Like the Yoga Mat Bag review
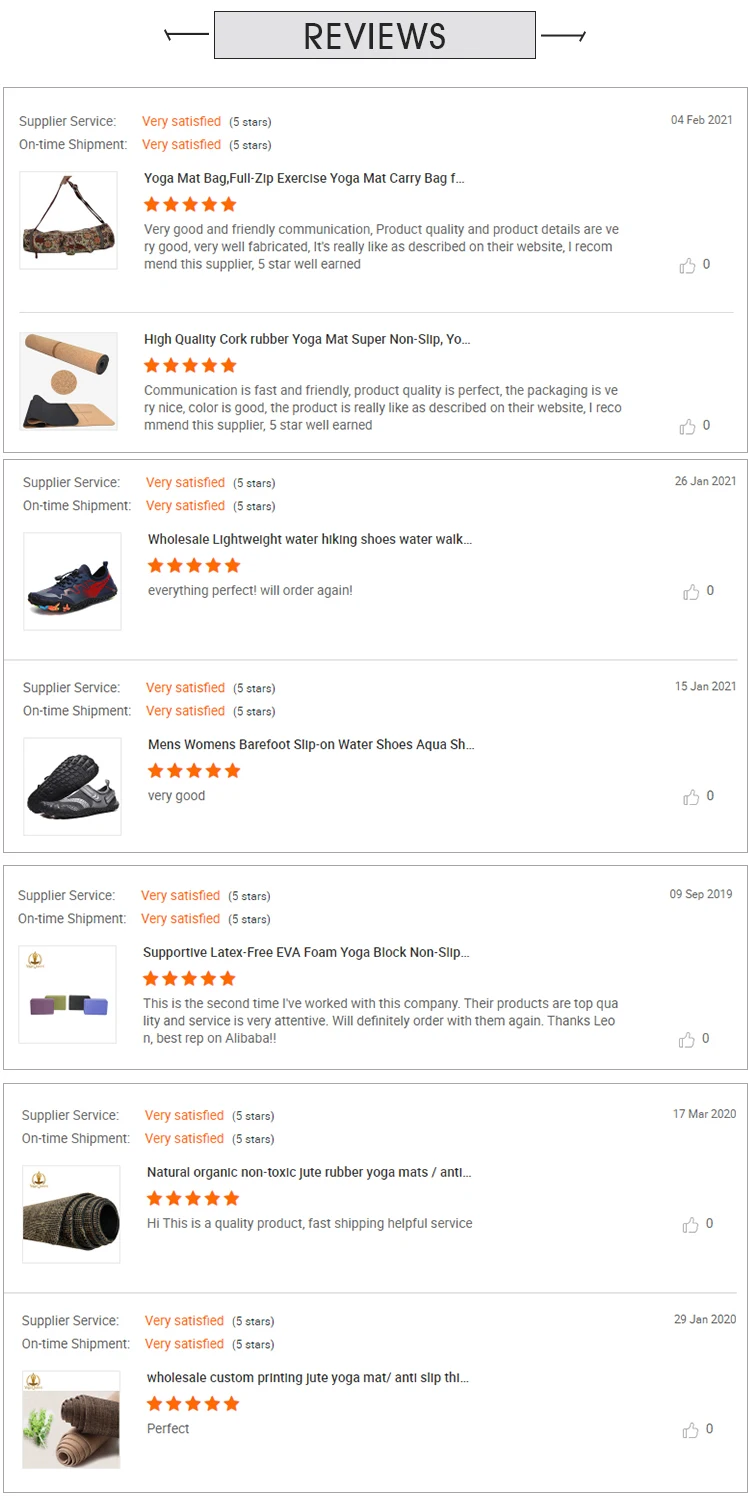 pos(688,266)
